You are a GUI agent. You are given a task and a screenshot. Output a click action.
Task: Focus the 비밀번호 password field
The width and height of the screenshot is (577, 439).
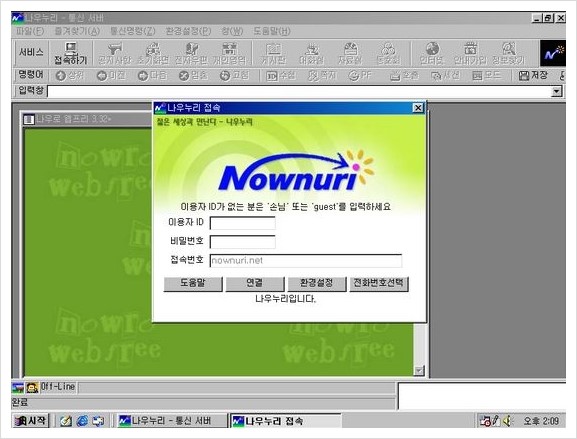[243, 242]
